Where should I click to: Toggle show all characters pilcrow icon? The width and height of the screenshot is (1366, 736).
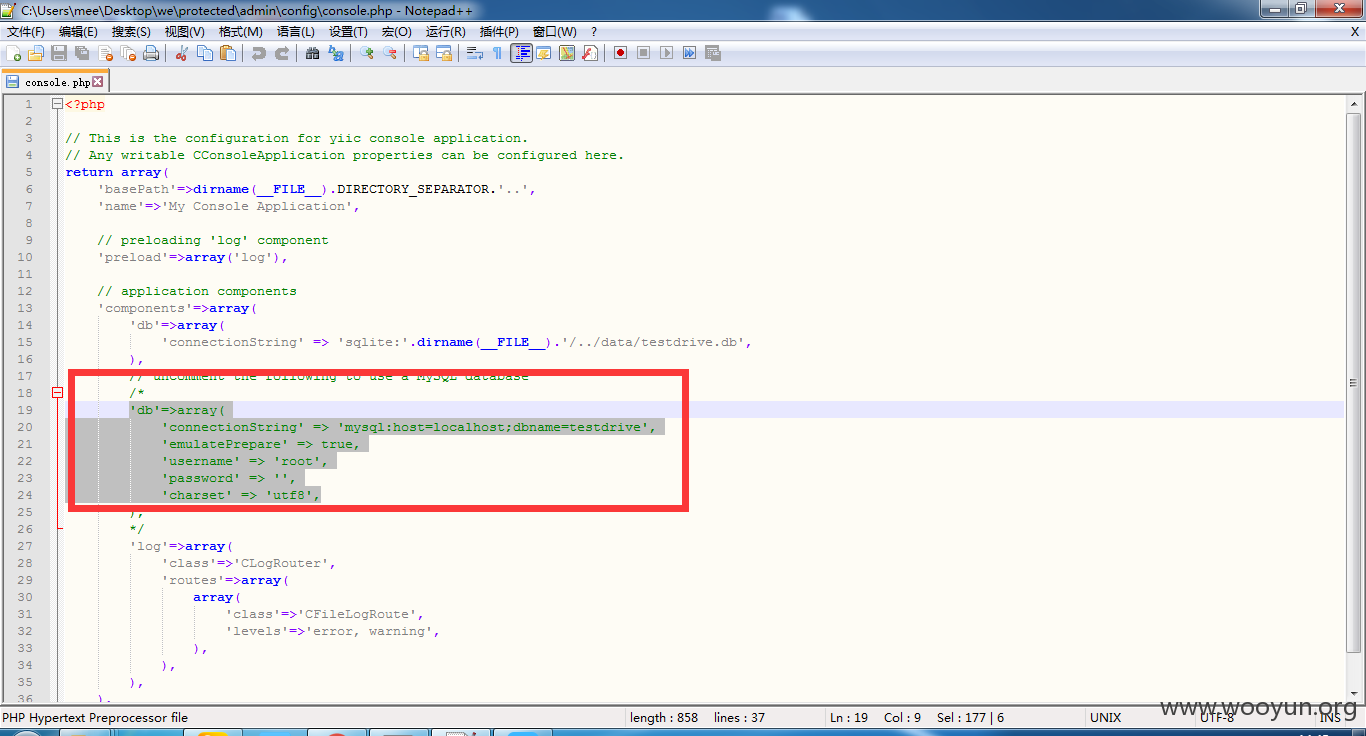[x=498, y=53]
